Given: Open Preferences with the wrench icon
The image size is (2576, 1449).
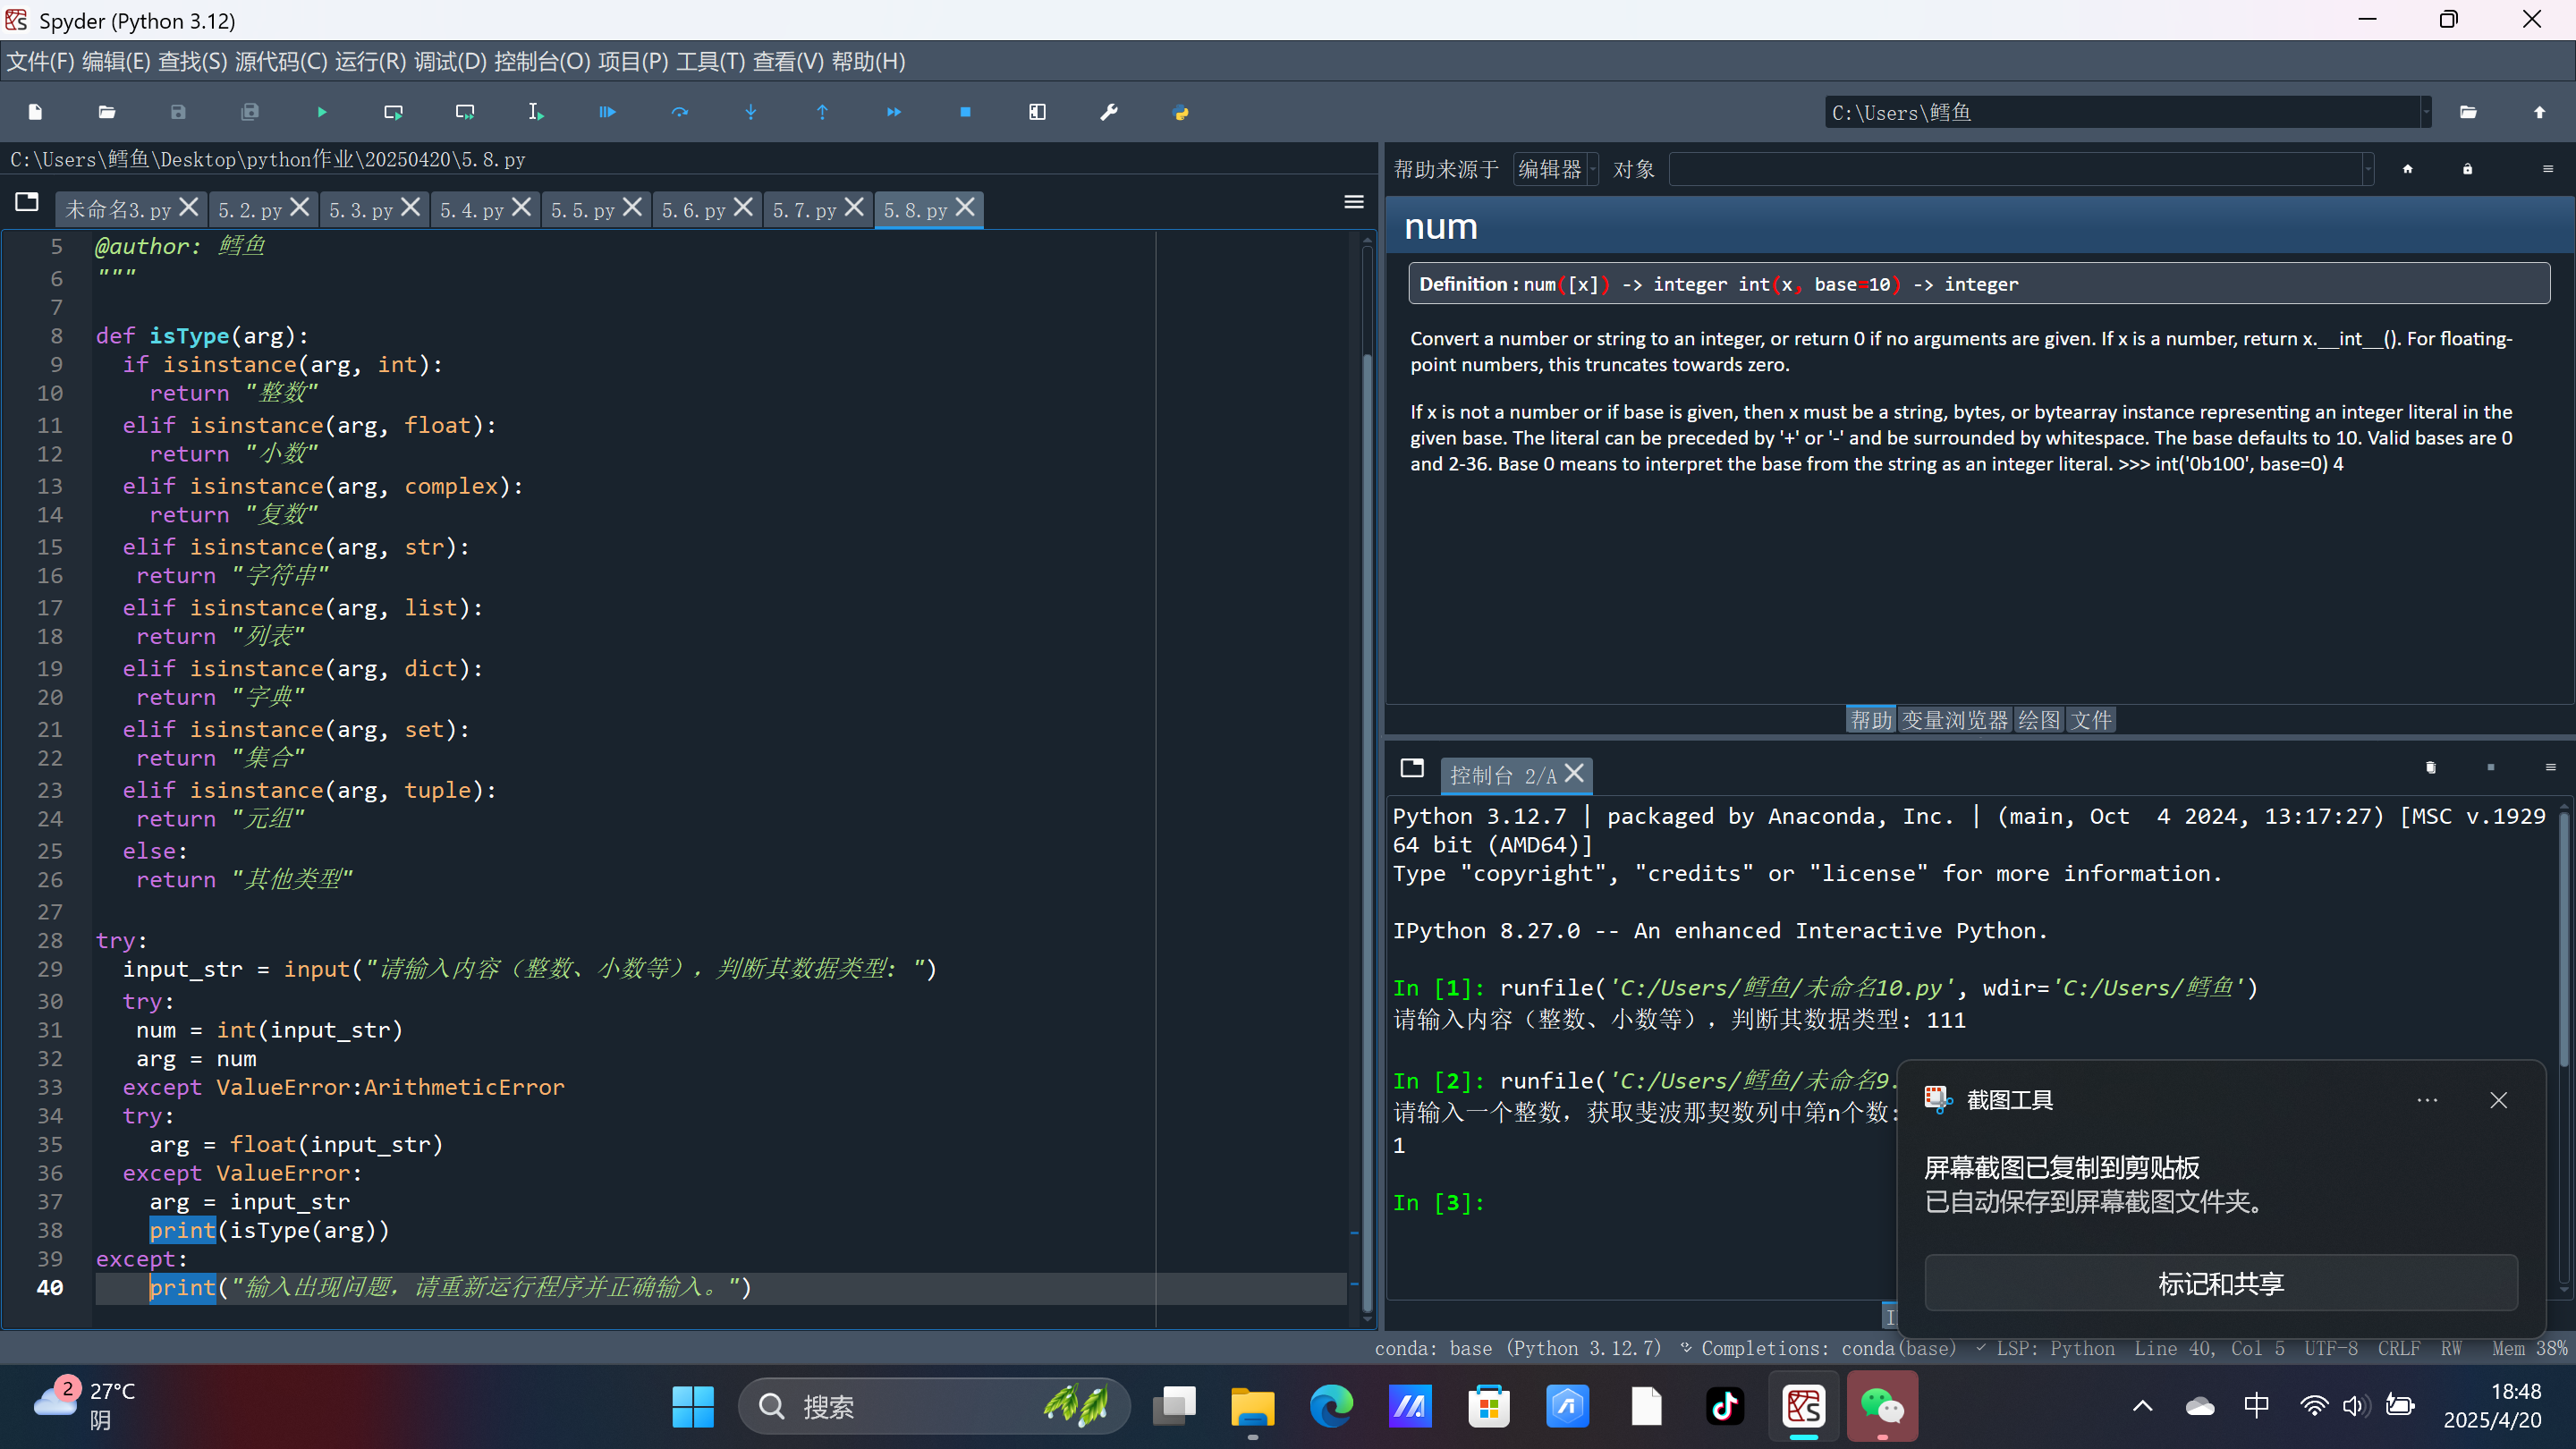Looking at the screenshot, I should tap(1108, 112).
